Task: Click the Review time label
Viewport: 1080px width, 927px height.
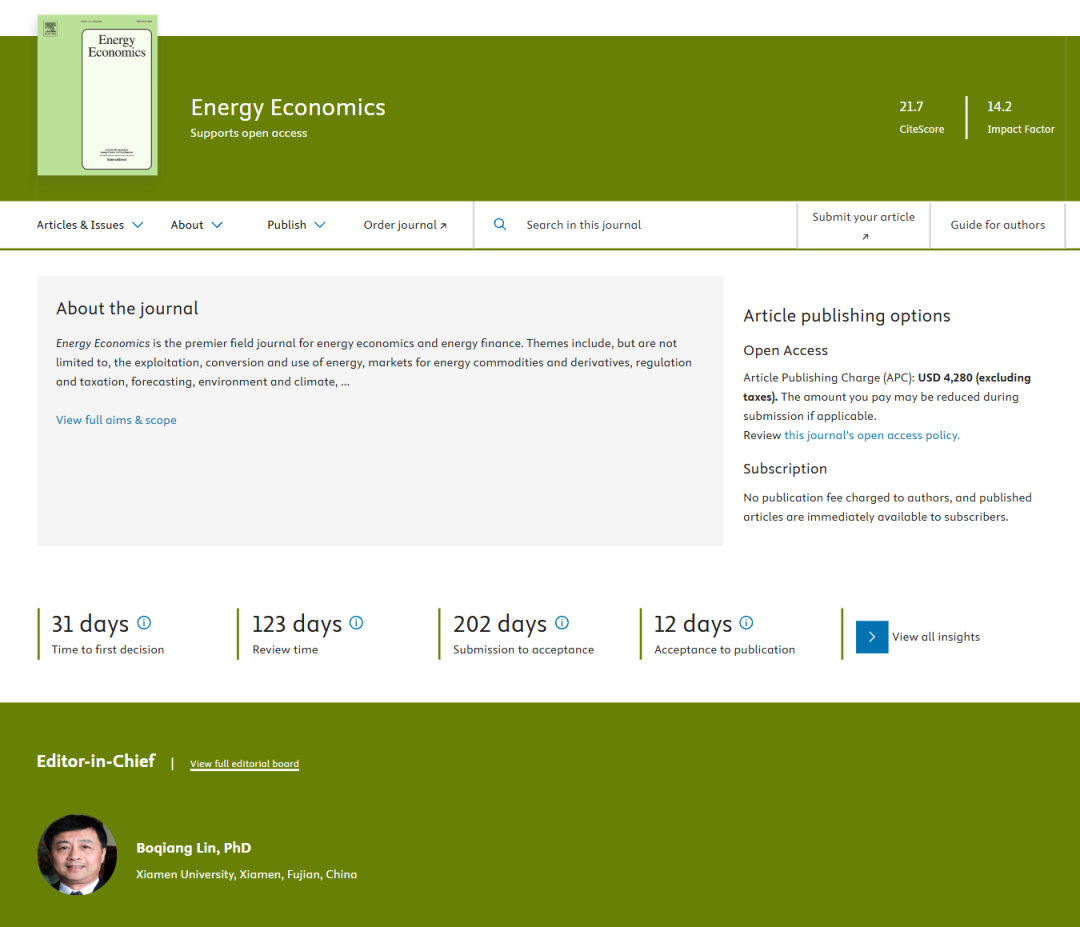Action: click(x=285, y=649)
